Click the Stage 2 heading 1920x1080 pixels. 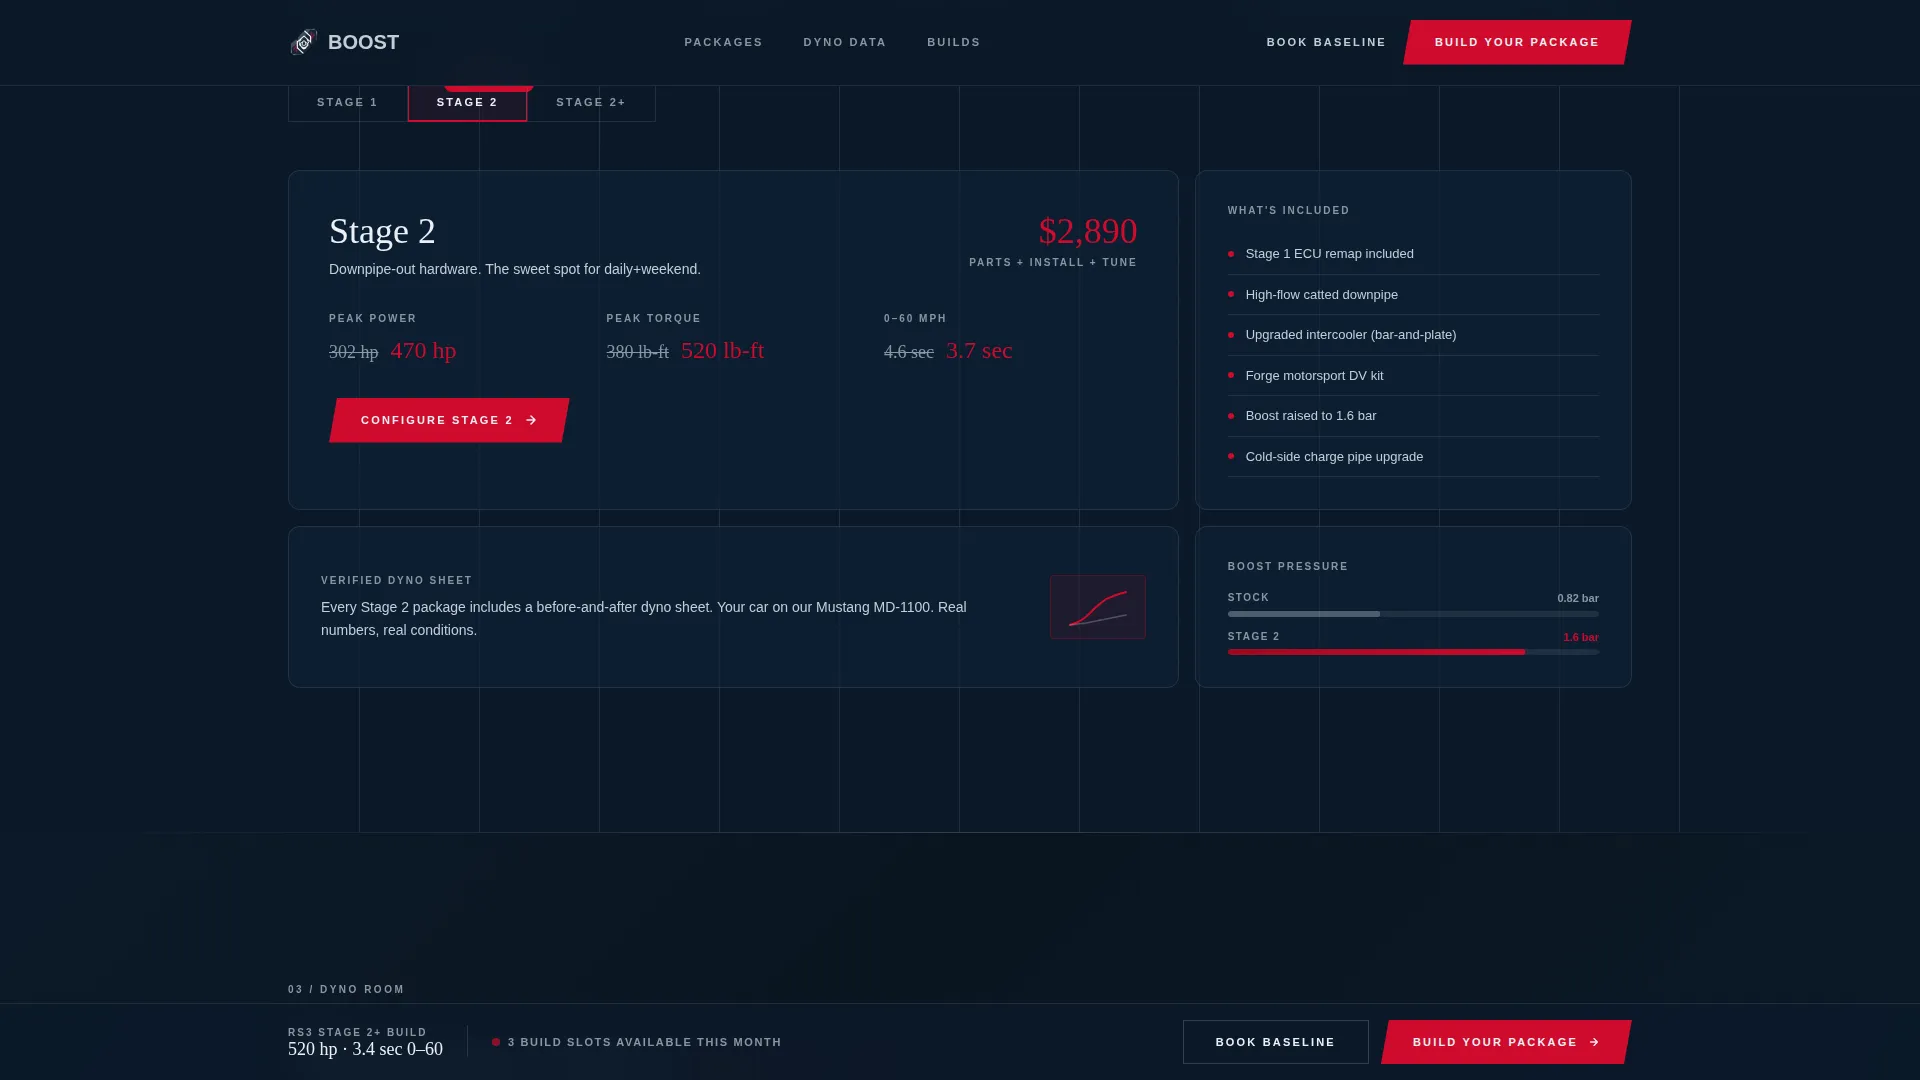click(x=382, y=231)
